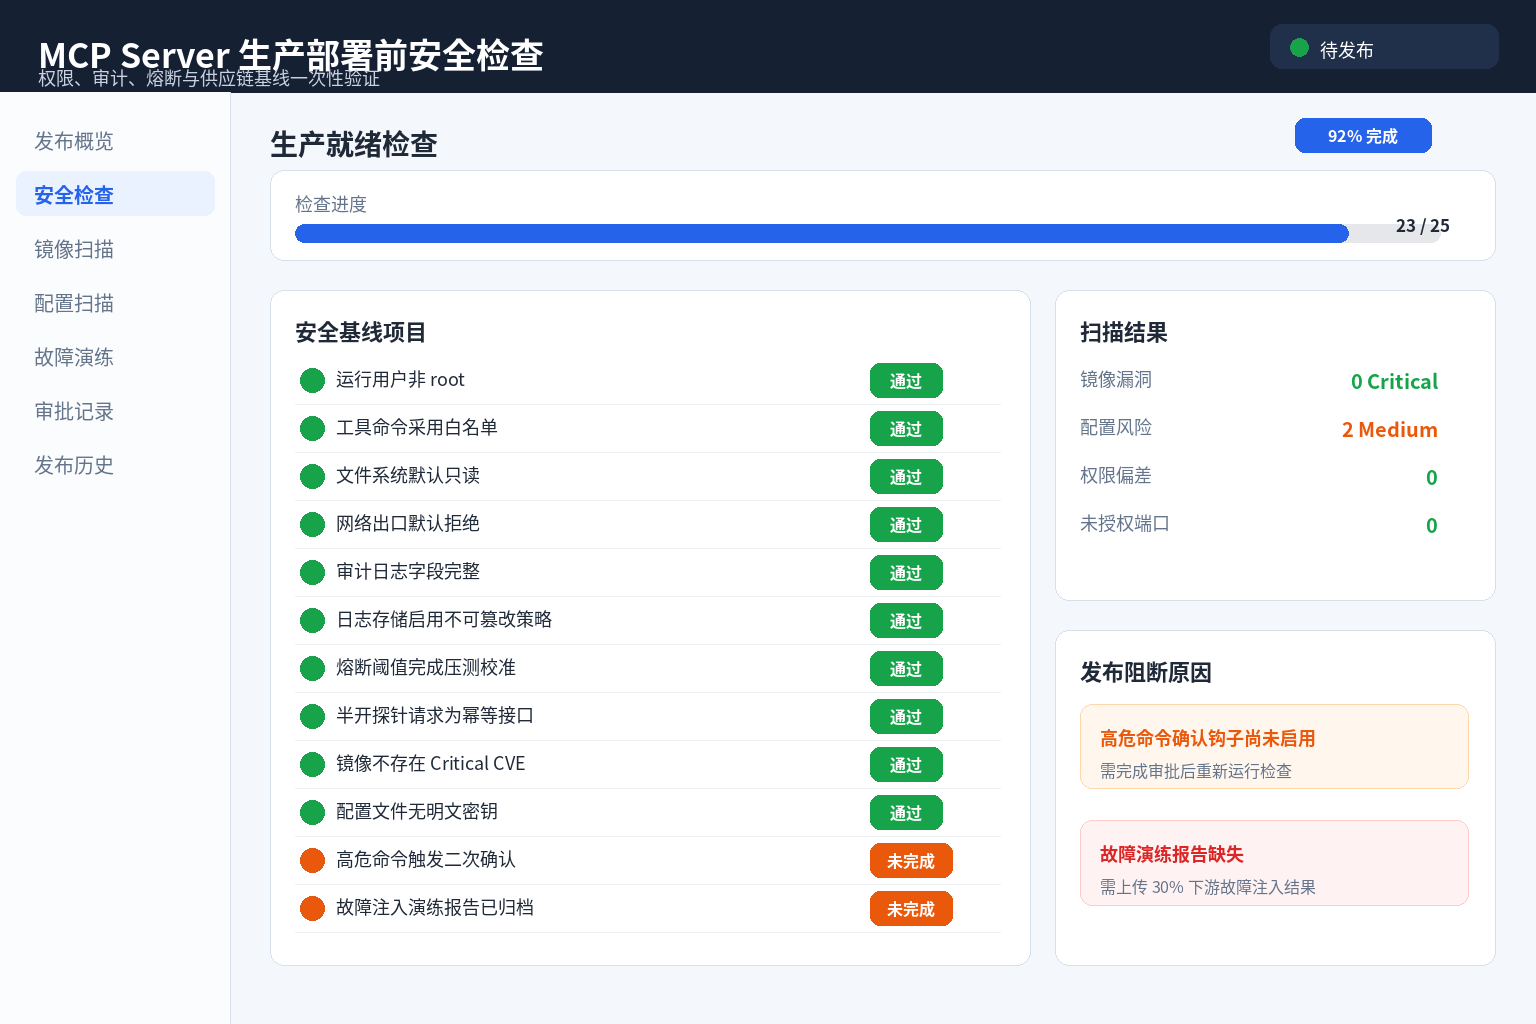Screen dimensions: 1536x1024
Task: Open 审批记录 from the sidebar
Action: coord(115,411)
